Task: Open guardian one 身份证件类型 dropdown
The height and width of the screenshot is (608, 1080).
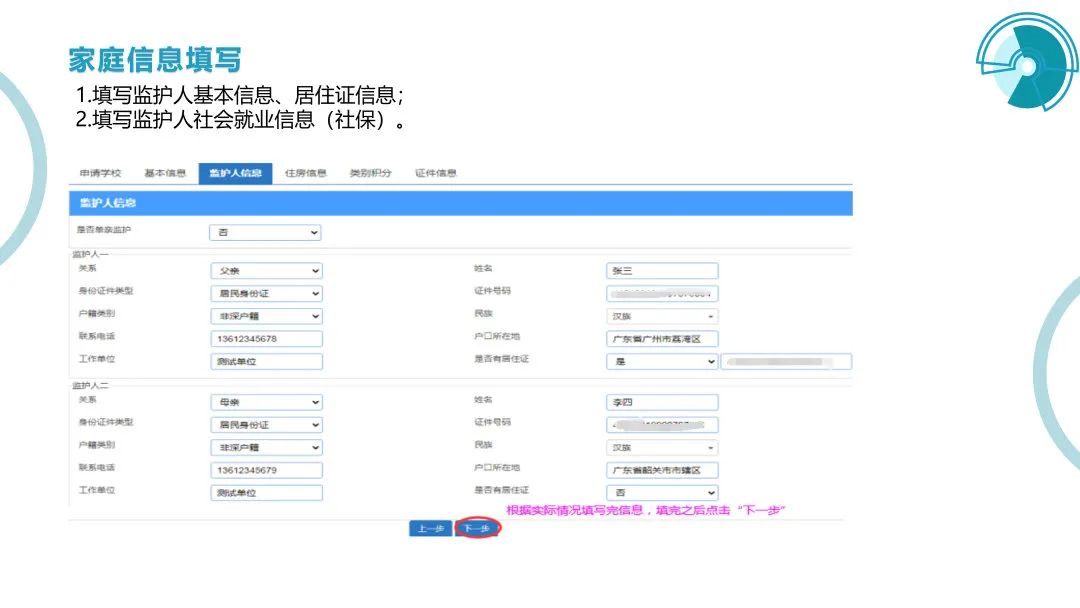Action: [267, 293]
